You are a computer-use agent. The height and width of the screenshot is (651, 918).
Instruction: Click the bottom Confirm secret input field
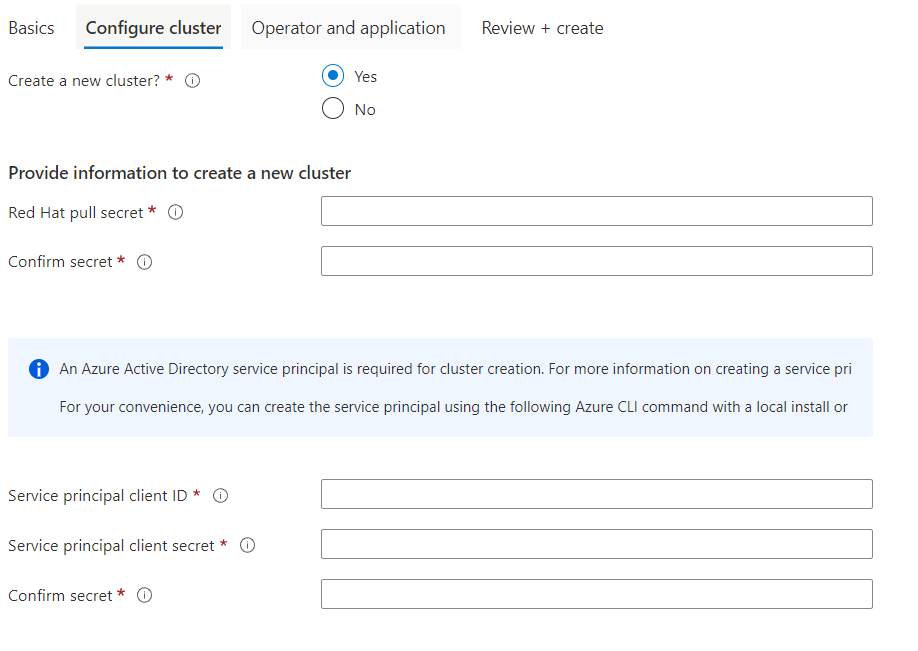596,594
